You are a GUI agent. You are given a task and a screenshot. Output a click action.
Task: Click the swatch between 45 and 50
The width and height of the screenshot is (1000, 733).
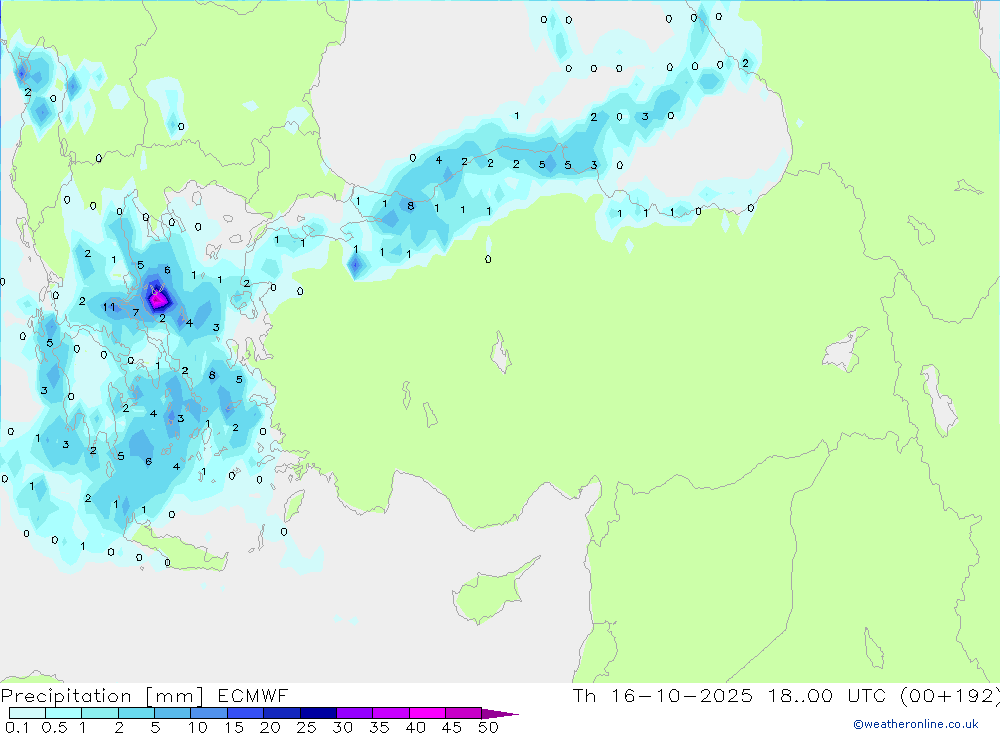coord(464,713)
